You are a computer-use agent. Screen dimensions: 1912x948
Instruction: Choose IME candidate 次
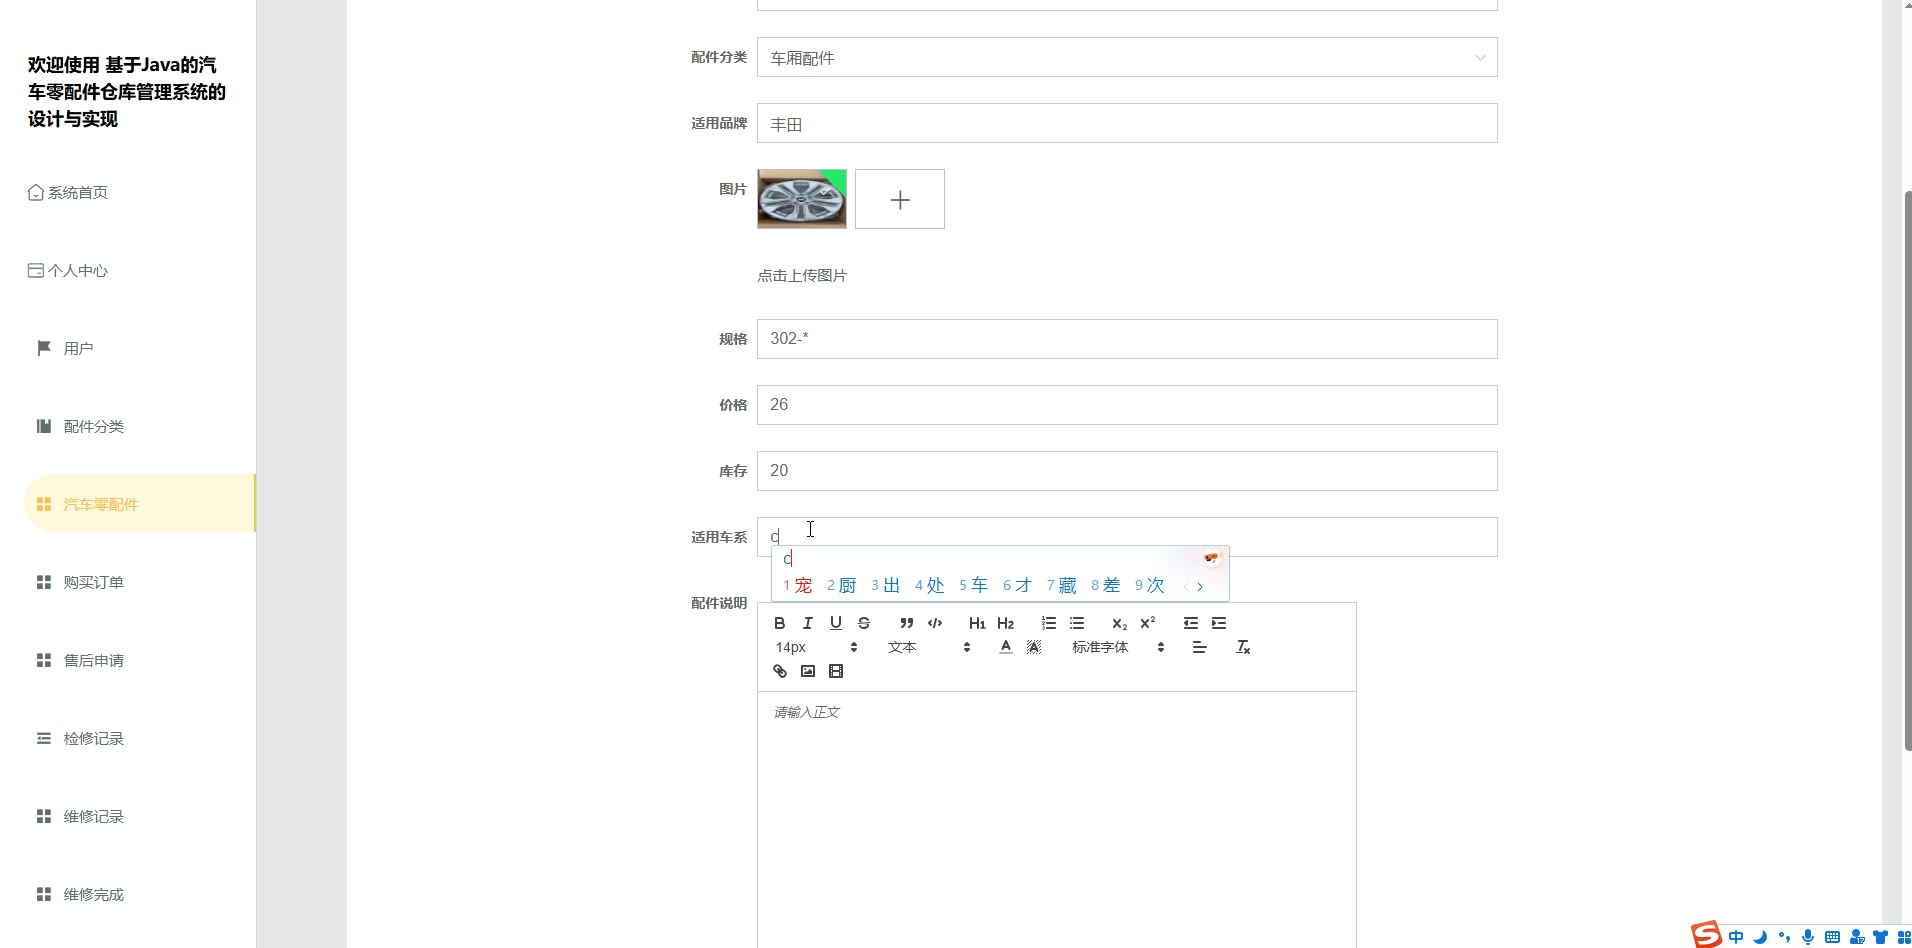[1150, 586]
